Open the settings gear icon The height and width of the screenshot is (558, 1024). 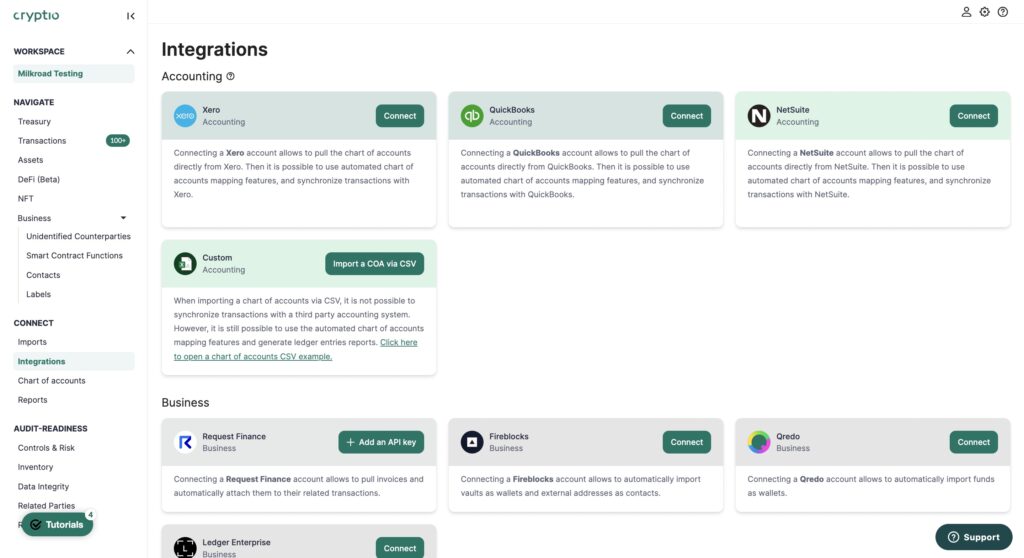985,12
